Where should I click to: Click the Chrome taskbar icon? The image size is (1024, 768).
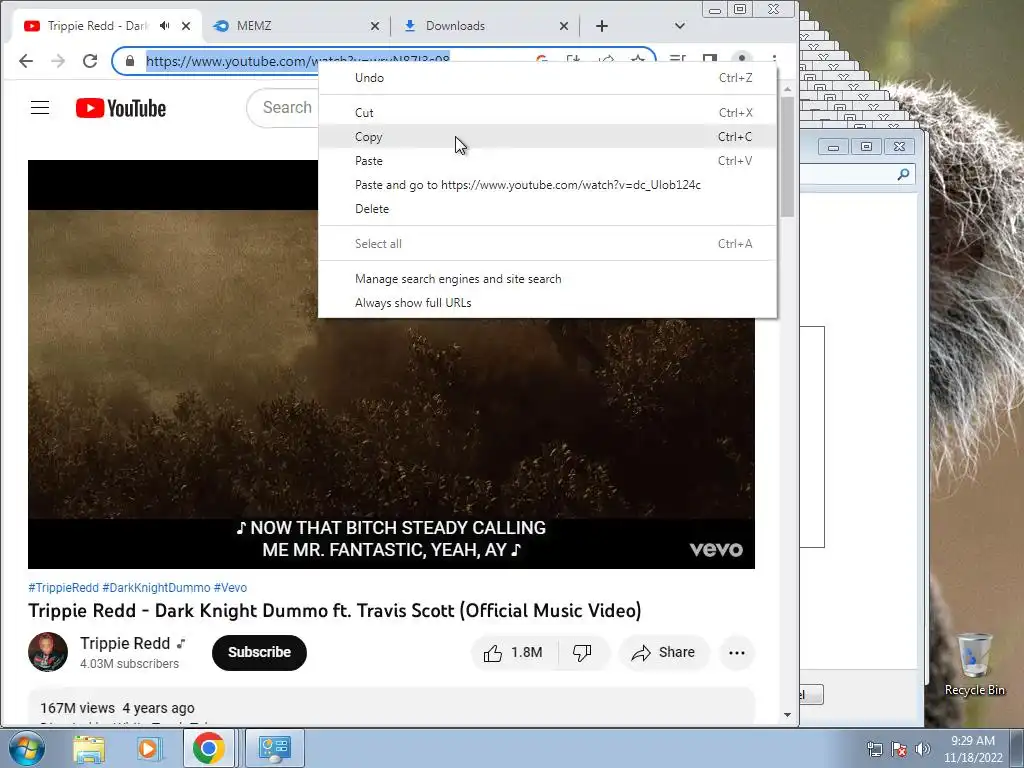click(208, 748)
